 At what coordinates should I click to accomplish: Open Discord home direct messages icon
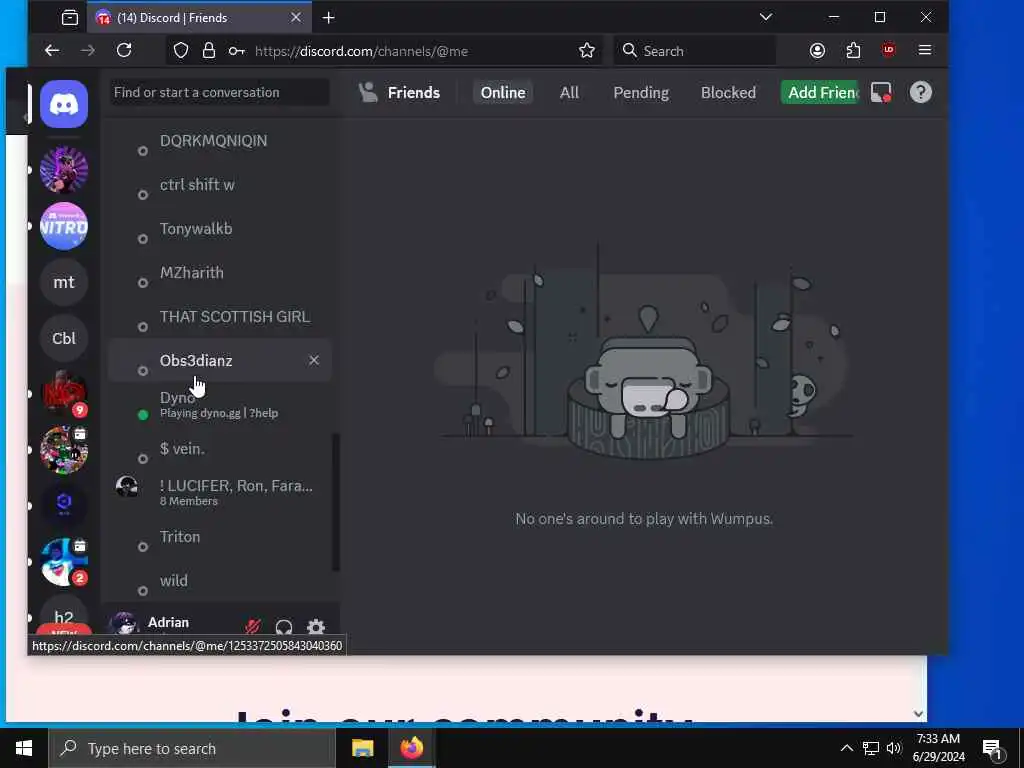(64, 104)
